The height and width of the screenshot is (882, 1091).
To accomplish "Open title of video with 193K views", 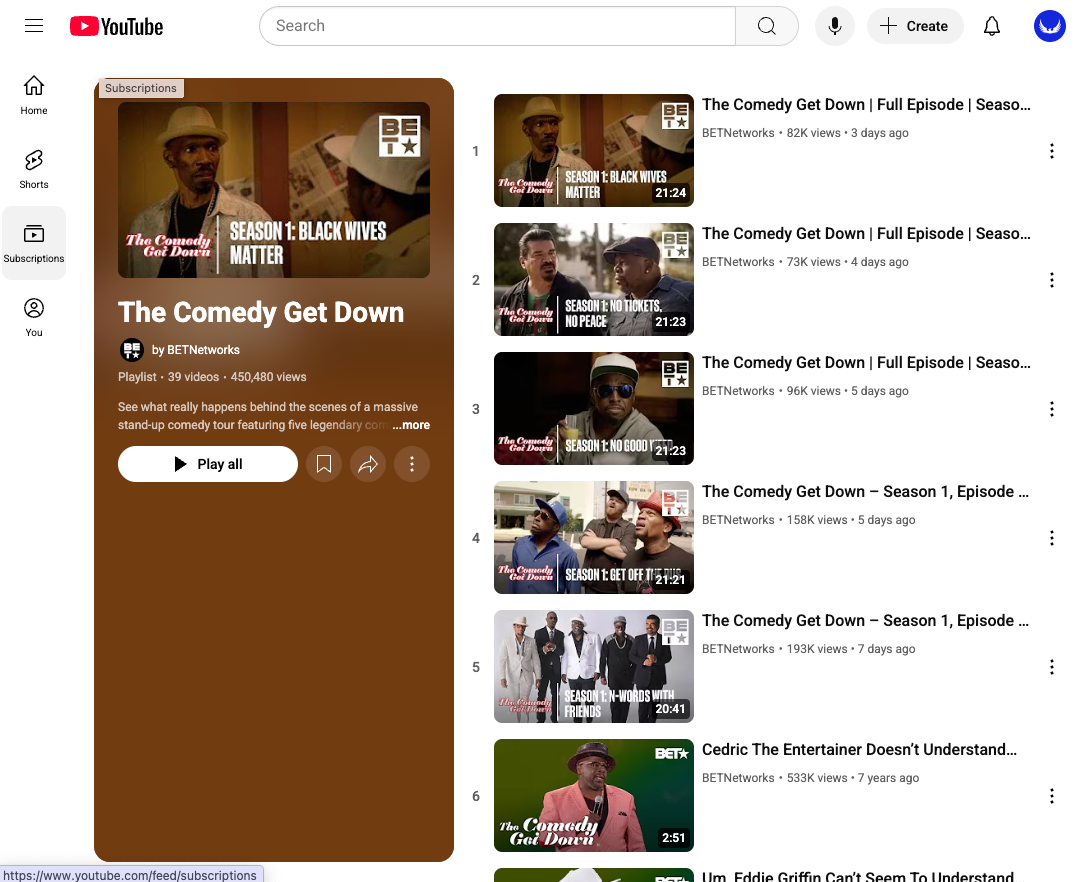I will (865, 620).
